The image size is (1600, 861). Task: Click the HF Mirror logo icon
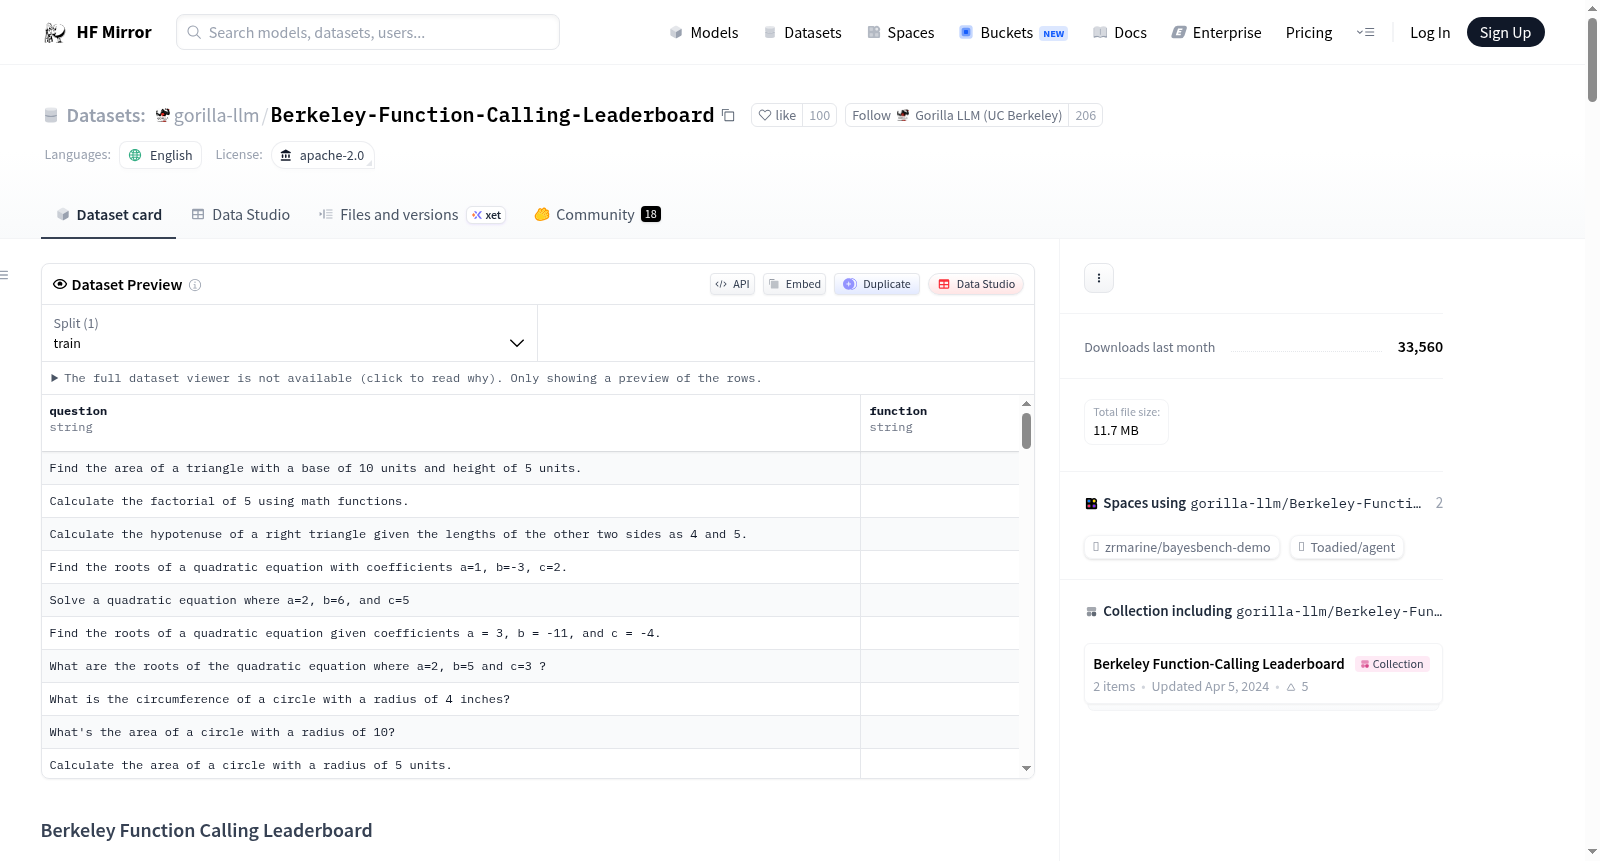(55, 33)
